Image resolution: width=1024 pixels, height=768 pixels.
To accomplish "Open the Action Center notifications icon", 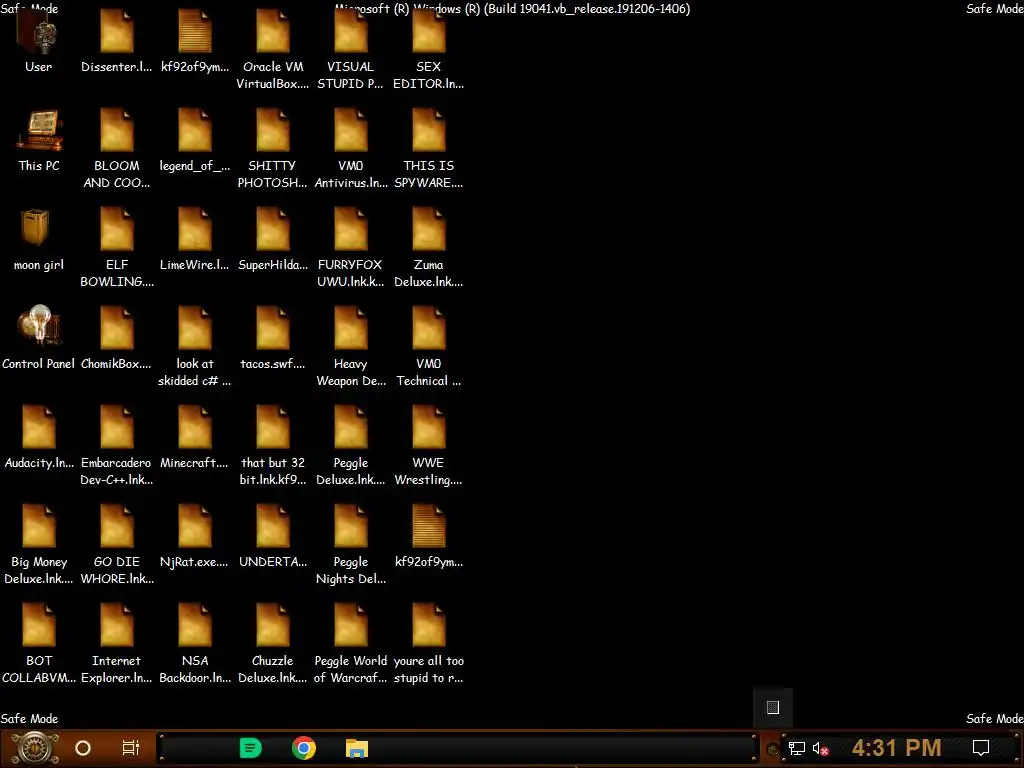I will coord(981,748).
